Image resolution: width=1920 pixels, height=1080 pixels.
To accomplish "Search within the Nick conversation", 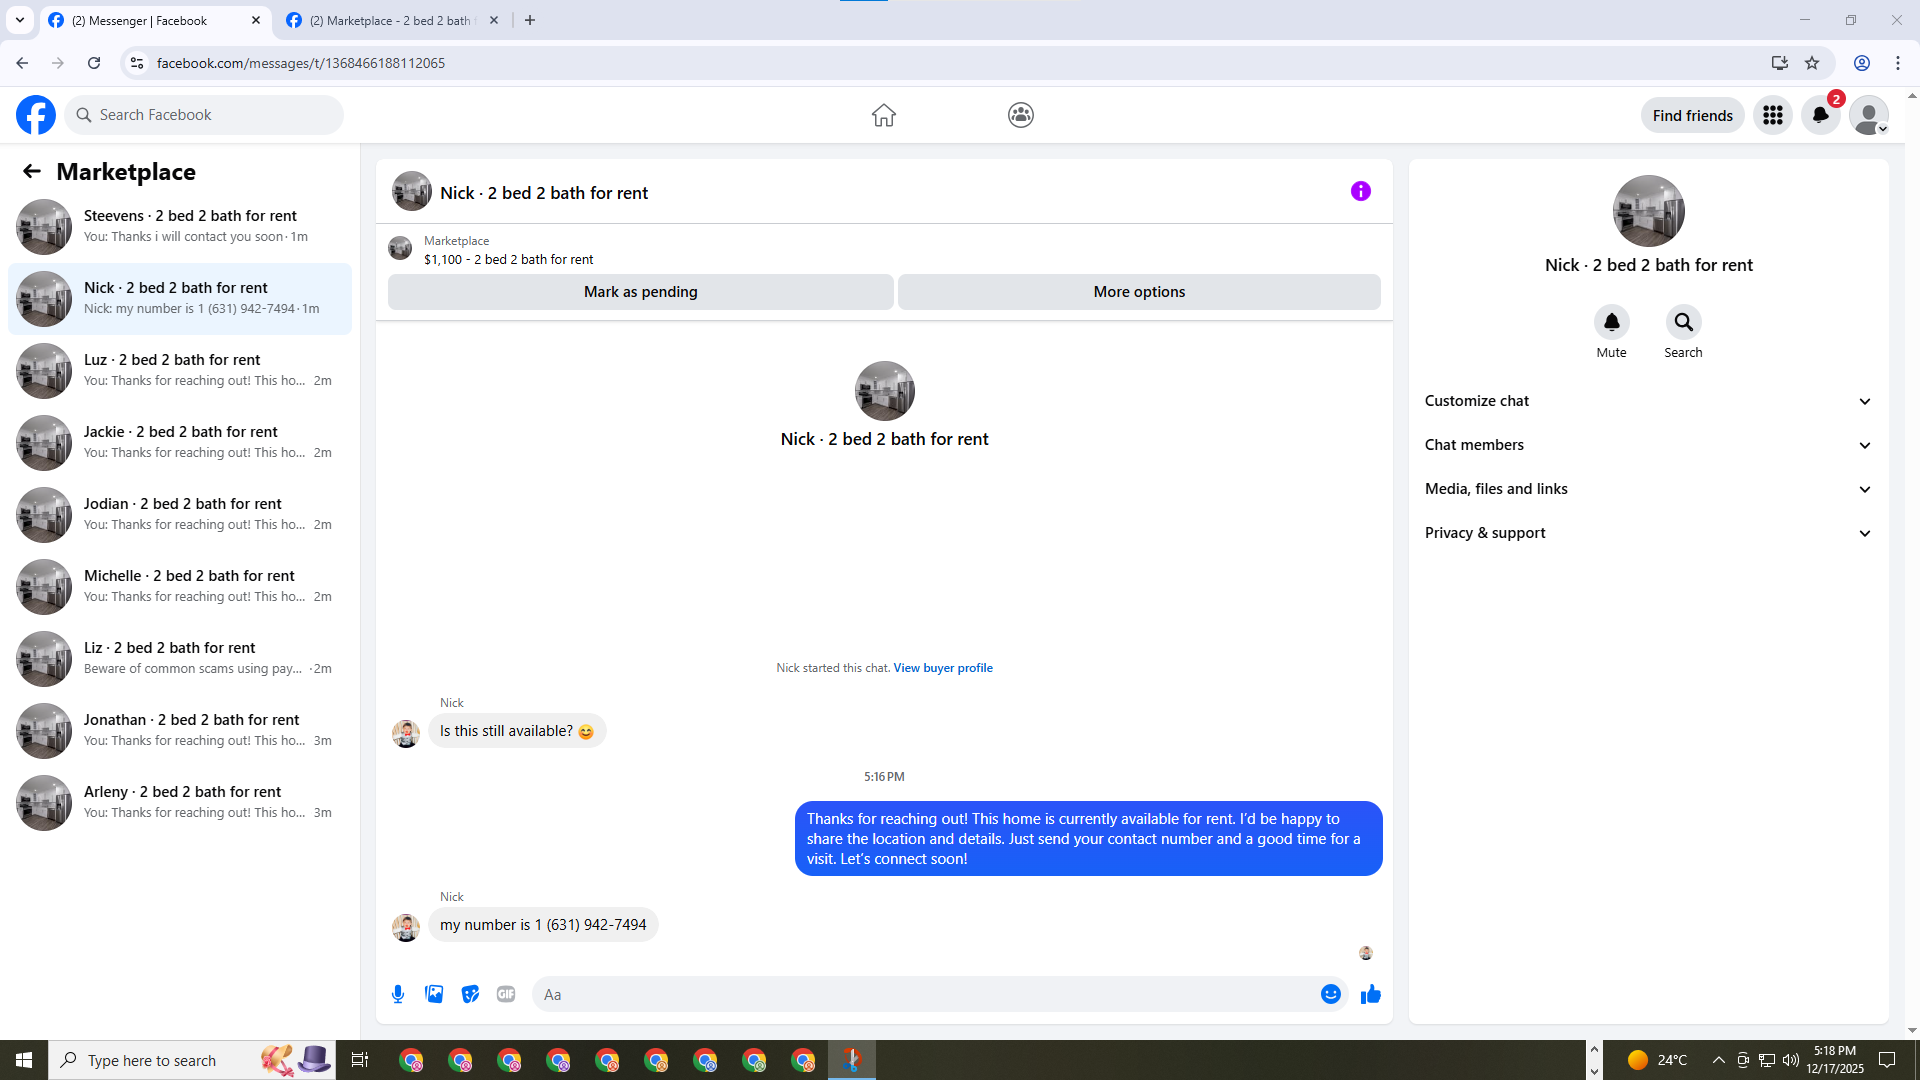I will point(1683,322).
